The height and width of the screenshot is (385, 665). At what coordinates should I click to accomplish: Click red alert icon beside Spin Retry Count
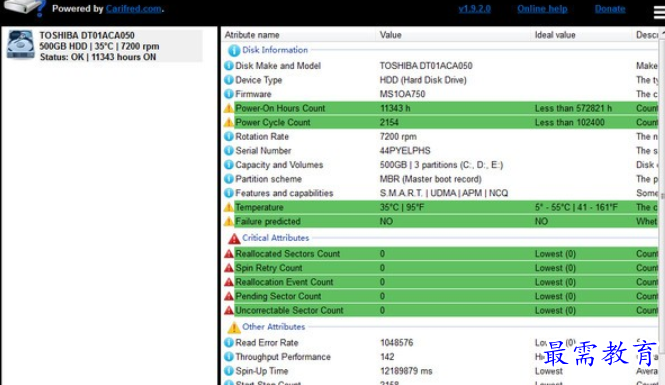click(x=229, y=268)
